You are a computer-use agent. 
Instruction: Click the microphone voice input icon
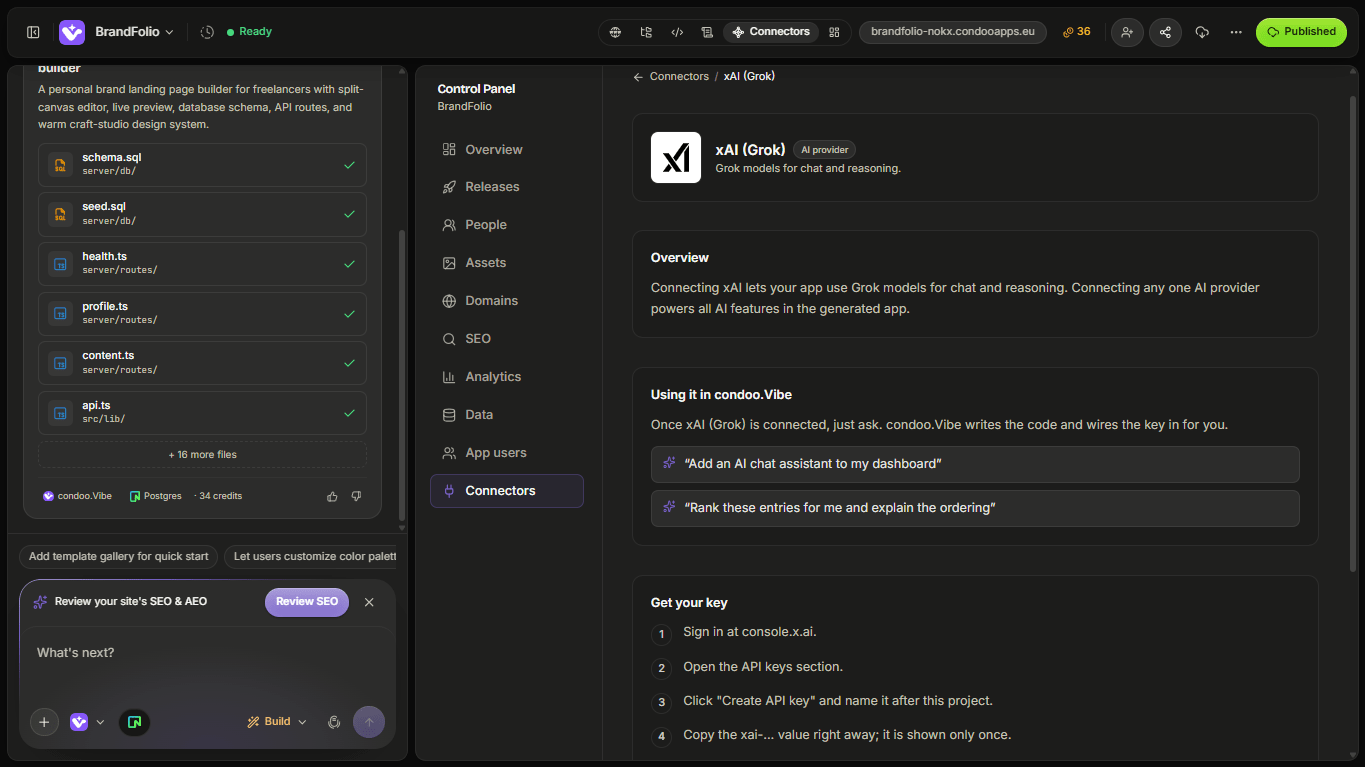335,722
